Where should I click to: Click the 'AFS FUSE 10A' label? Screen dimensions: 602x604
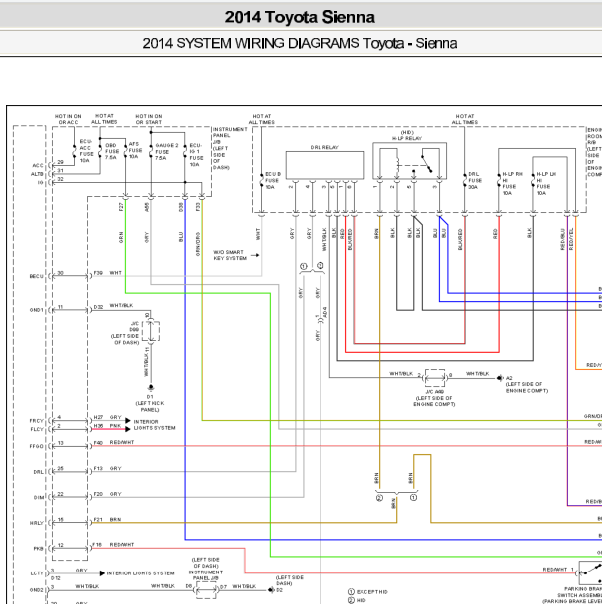tap(135, 150)
